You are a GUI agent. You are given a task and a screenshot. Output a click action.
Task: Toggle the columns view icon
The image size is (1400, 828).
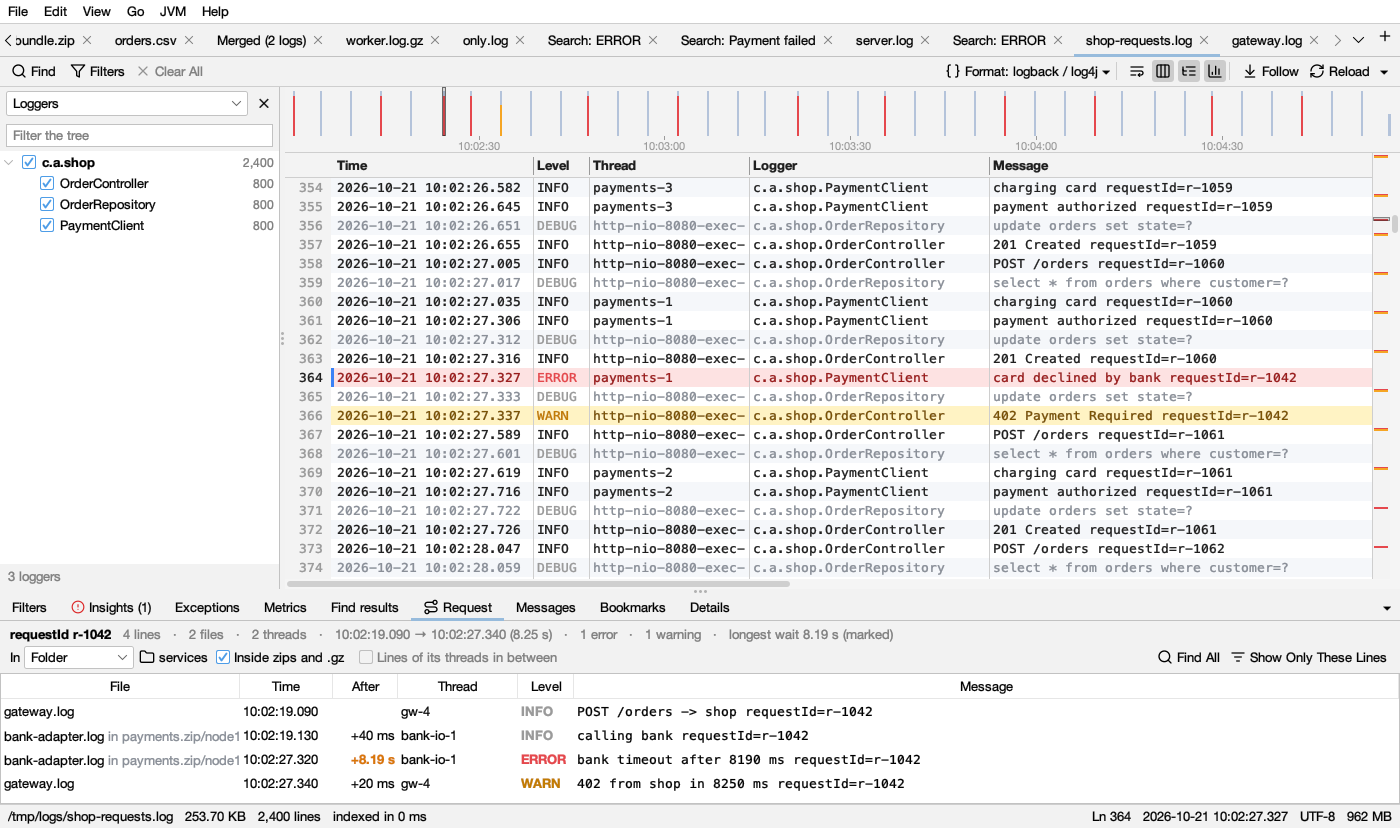tap(1163, 71)
